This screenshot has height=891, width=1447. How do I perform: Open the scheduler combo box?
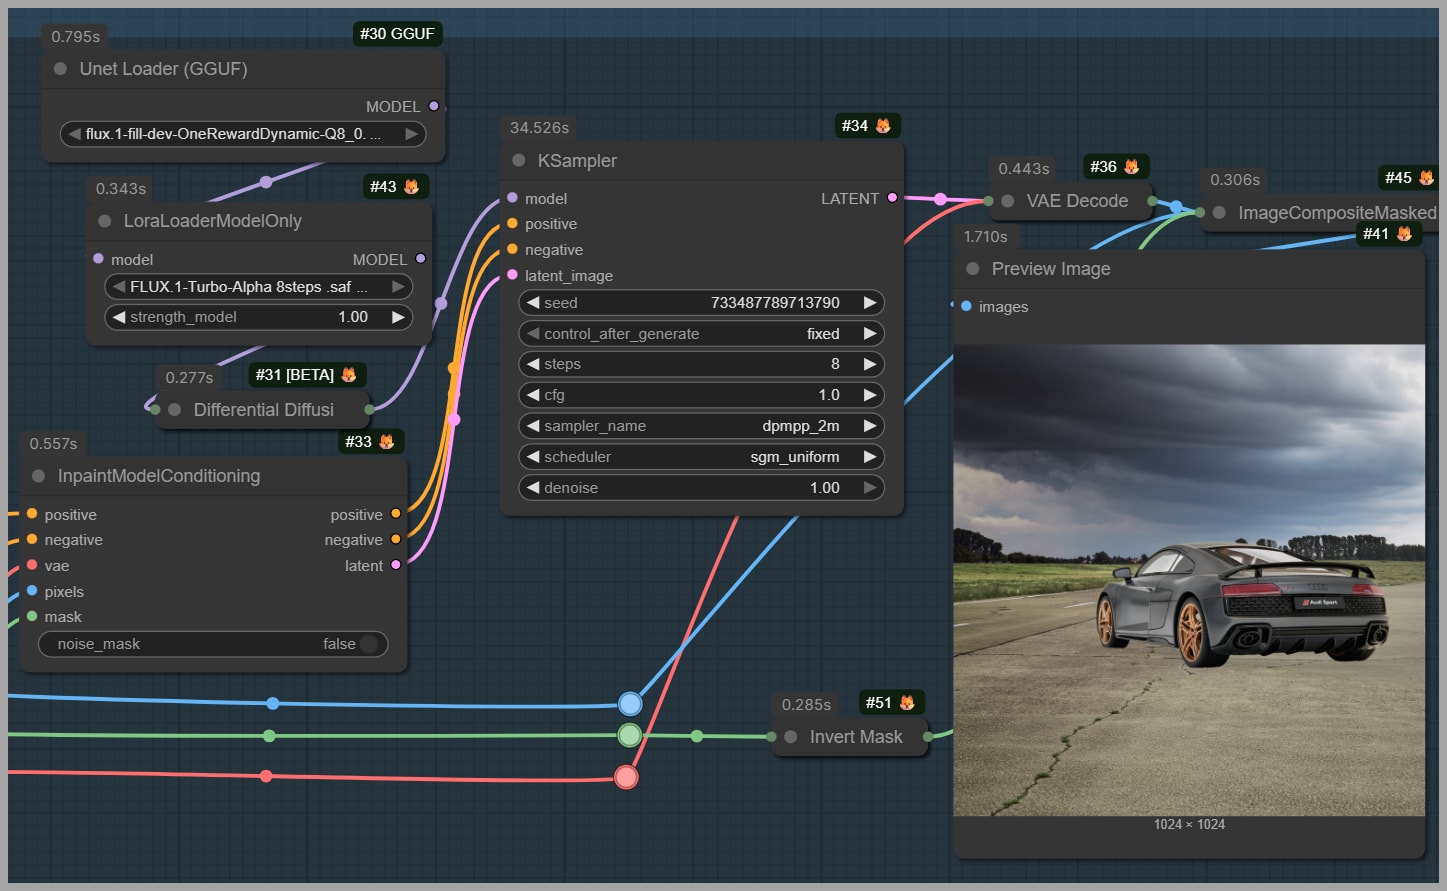click(x=700, y=457)
